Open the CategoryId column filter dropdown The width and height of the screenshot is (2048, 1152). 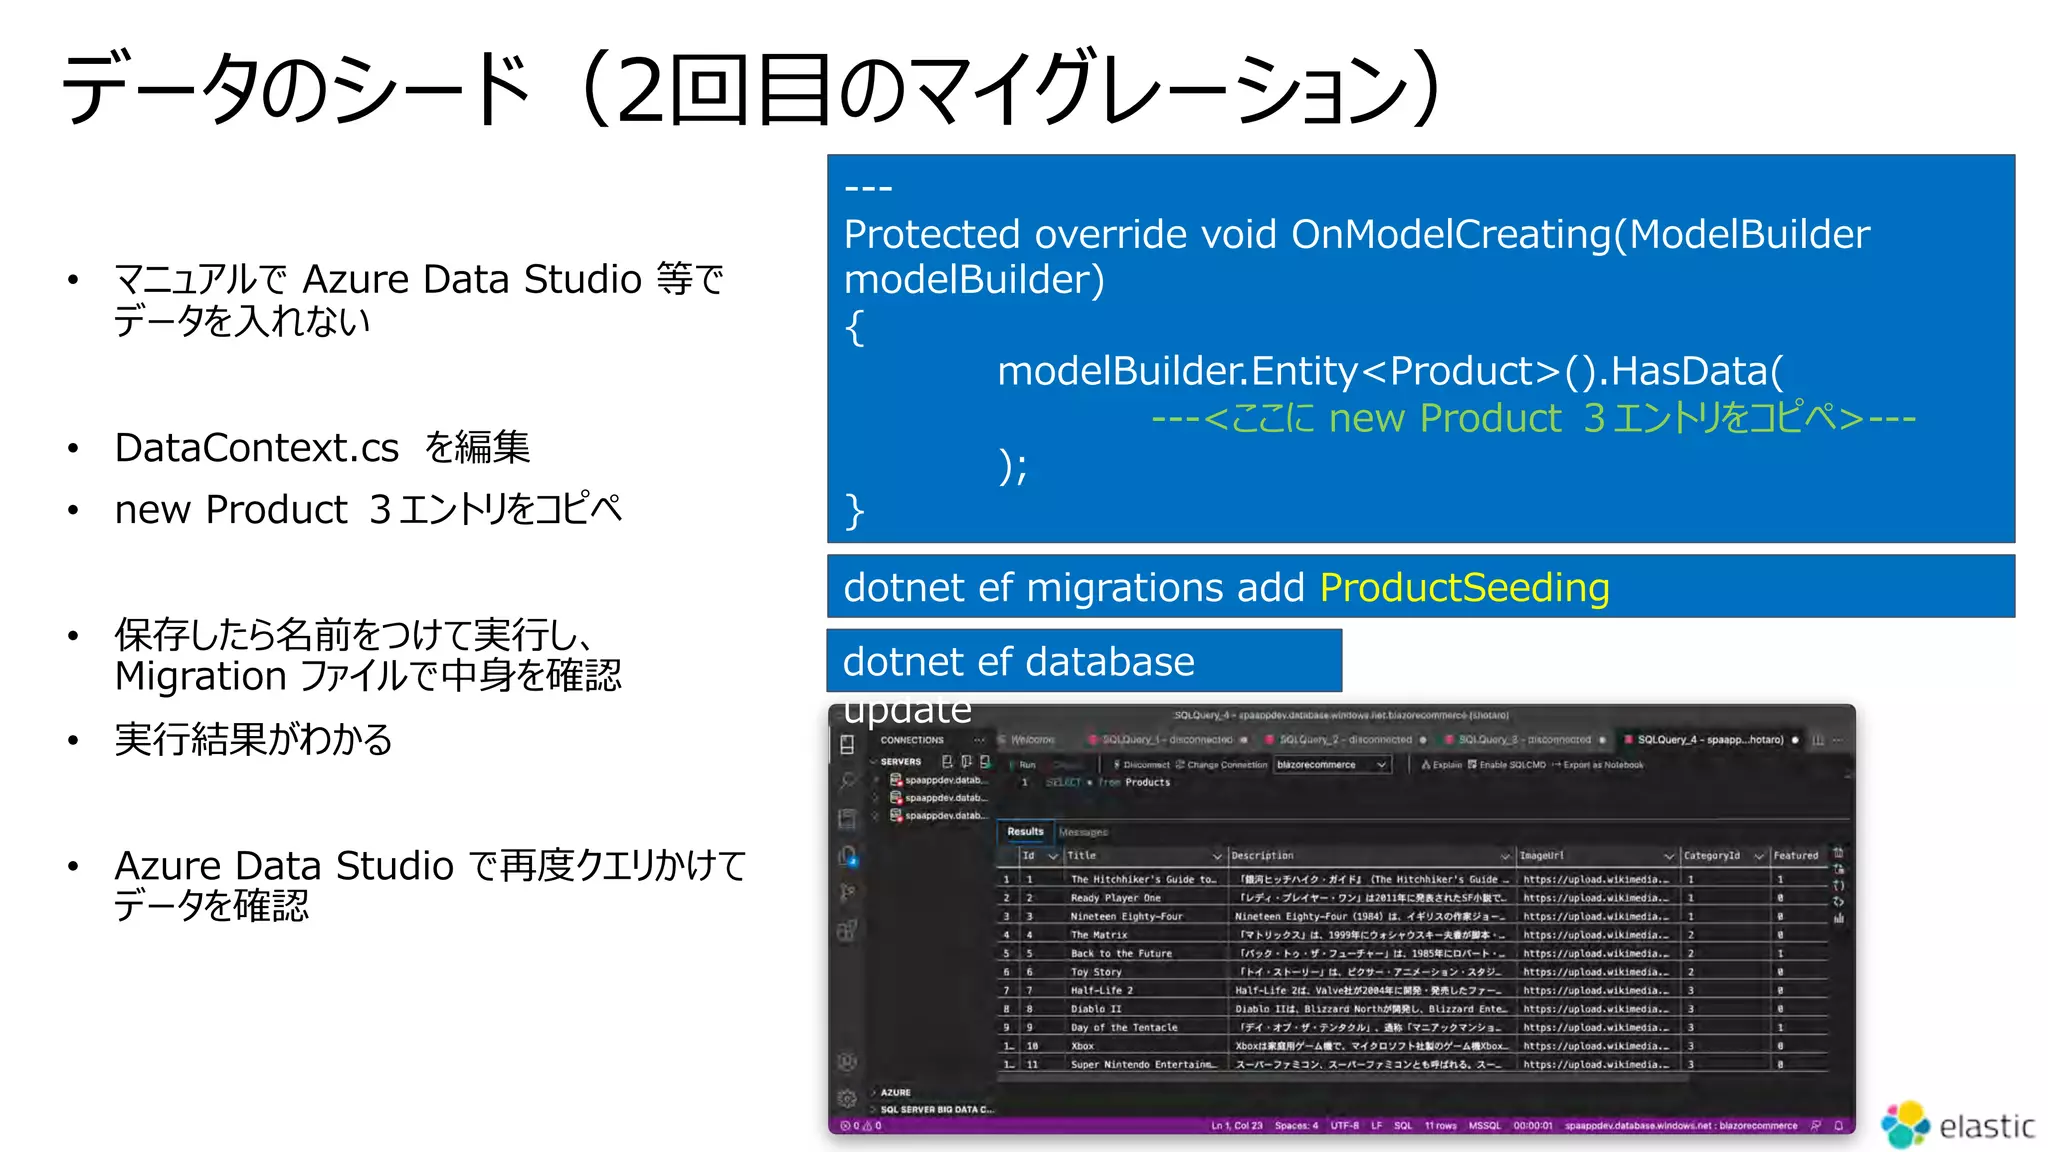click(x=1759, y=856)
